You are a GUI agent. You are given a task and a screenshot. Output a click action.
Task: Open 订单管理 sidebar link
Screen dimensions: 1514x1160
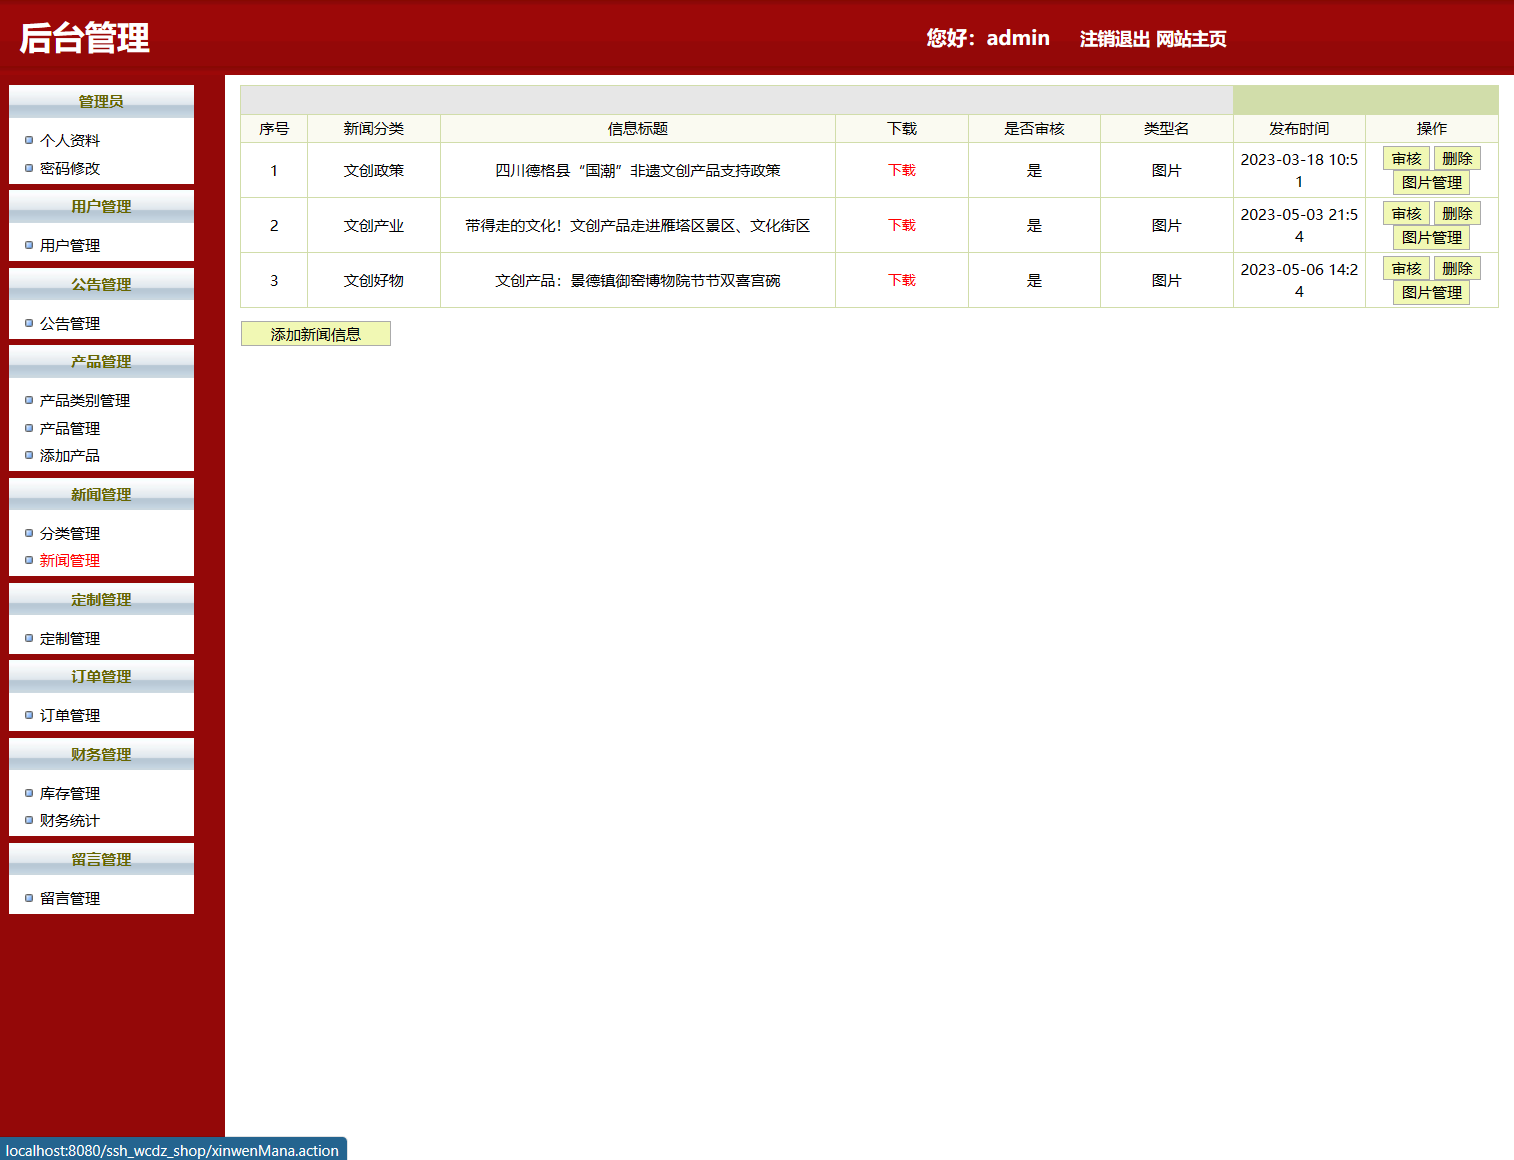[70, 716]
